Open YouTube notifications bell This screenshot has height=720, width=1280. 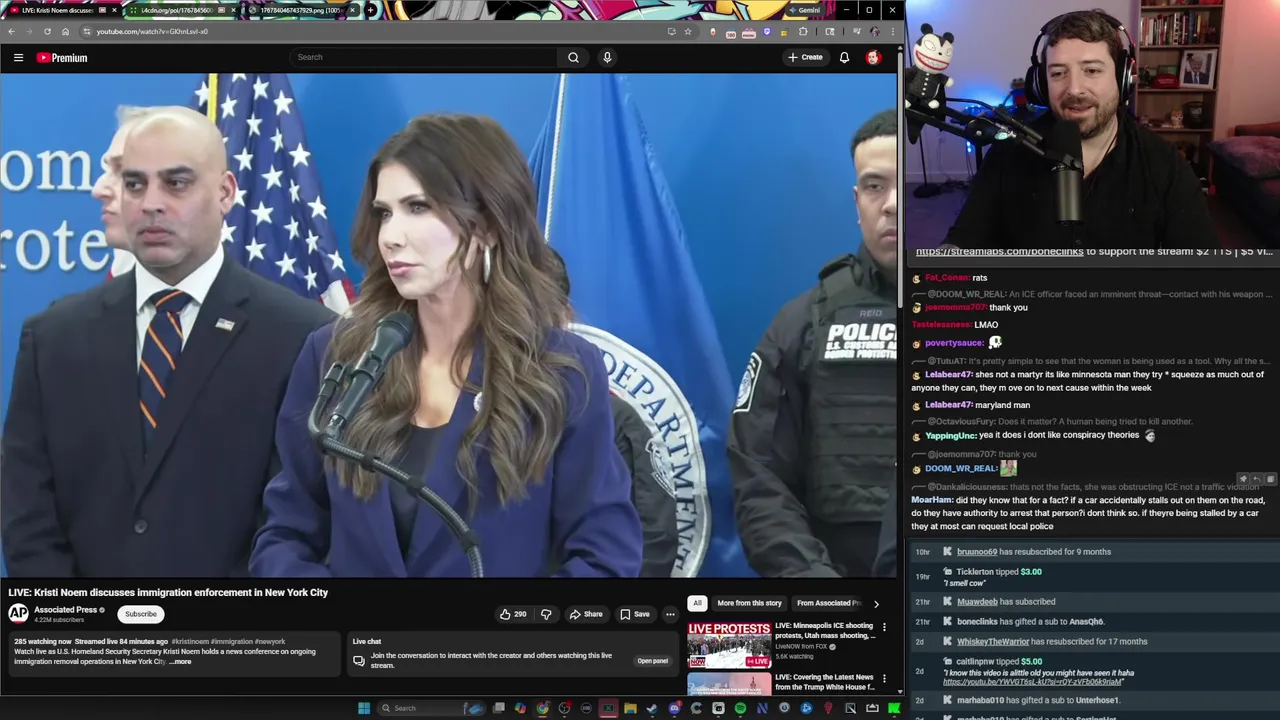point(844,57)
